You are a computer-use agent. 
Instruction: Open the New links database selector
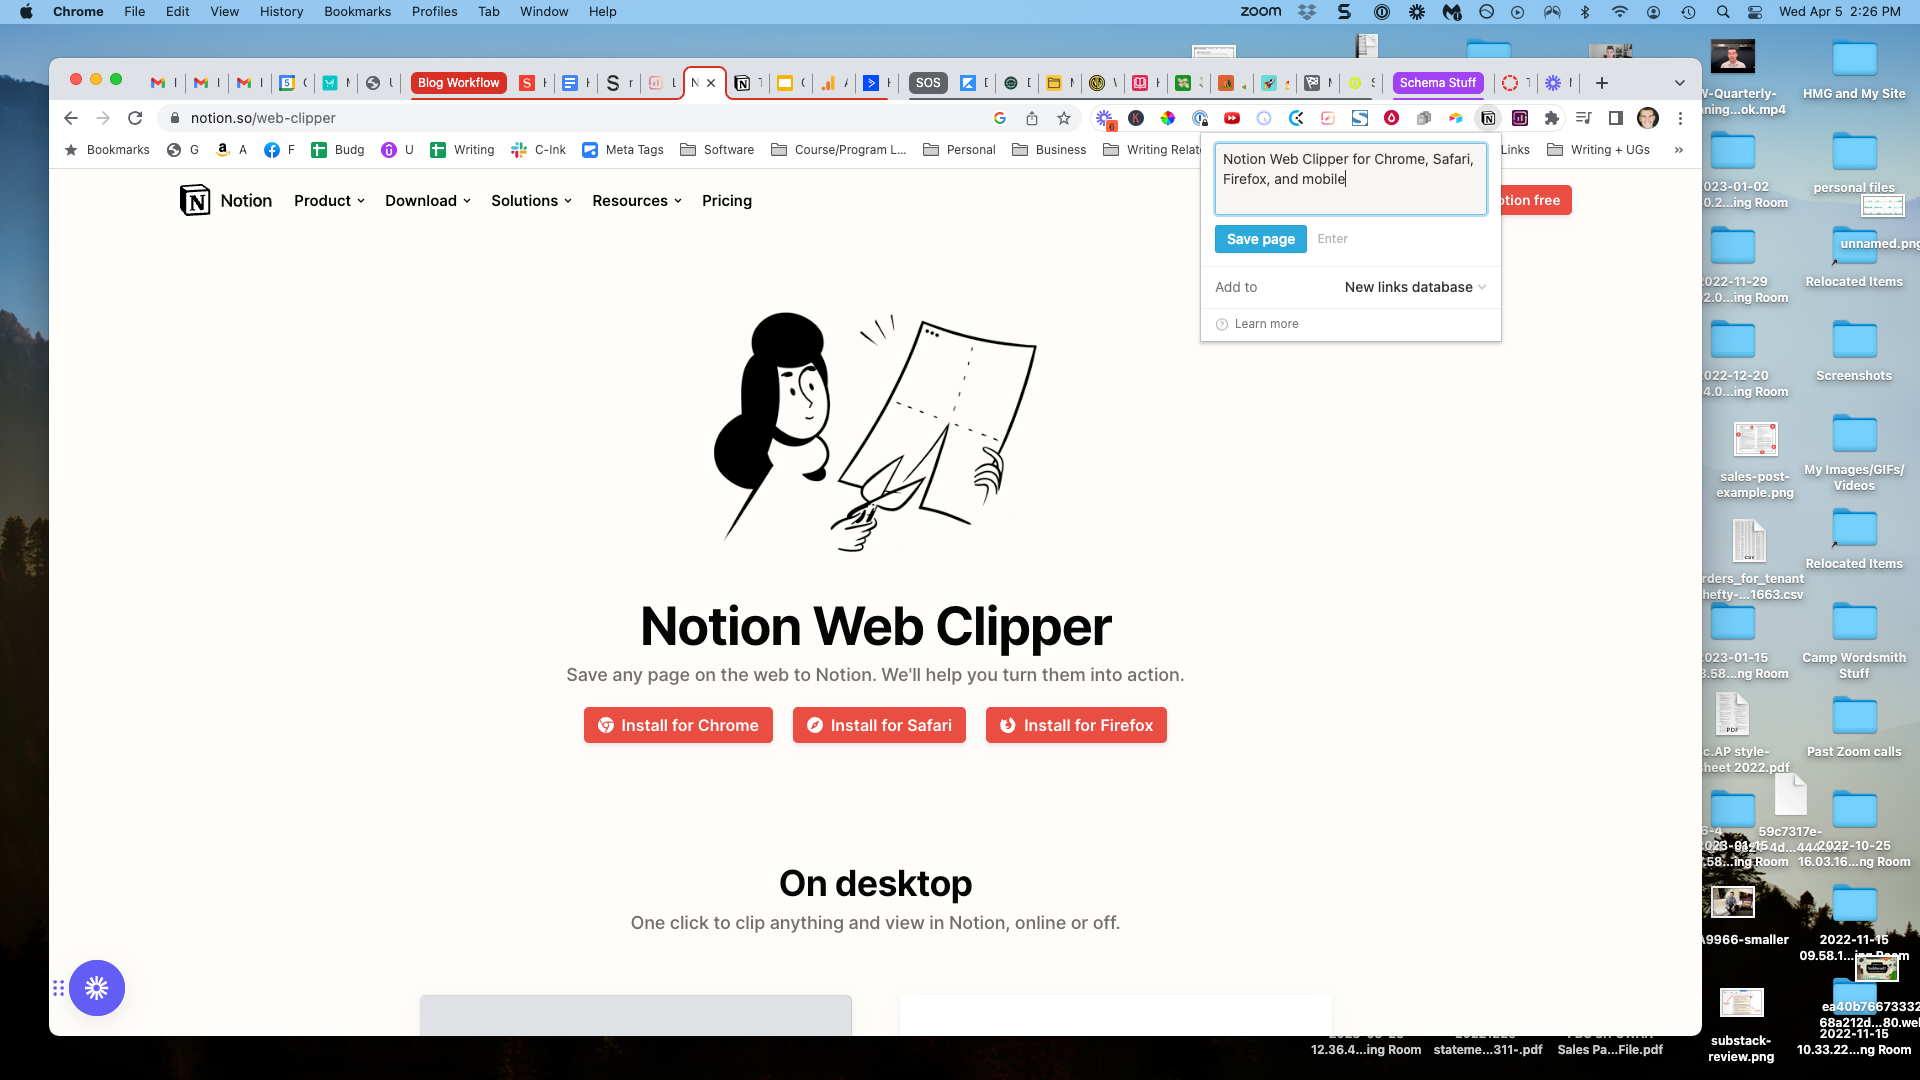click(x=1414, y=287)
